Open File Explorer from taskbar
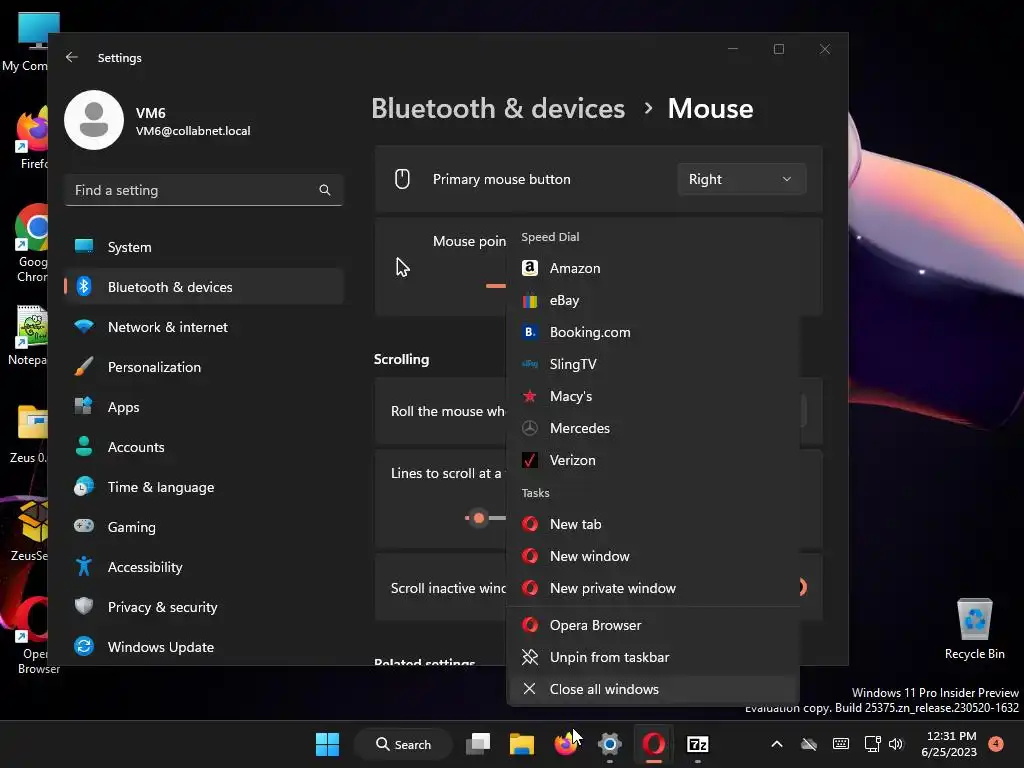Screen dimensions: 1024x768 coord(522,744)
